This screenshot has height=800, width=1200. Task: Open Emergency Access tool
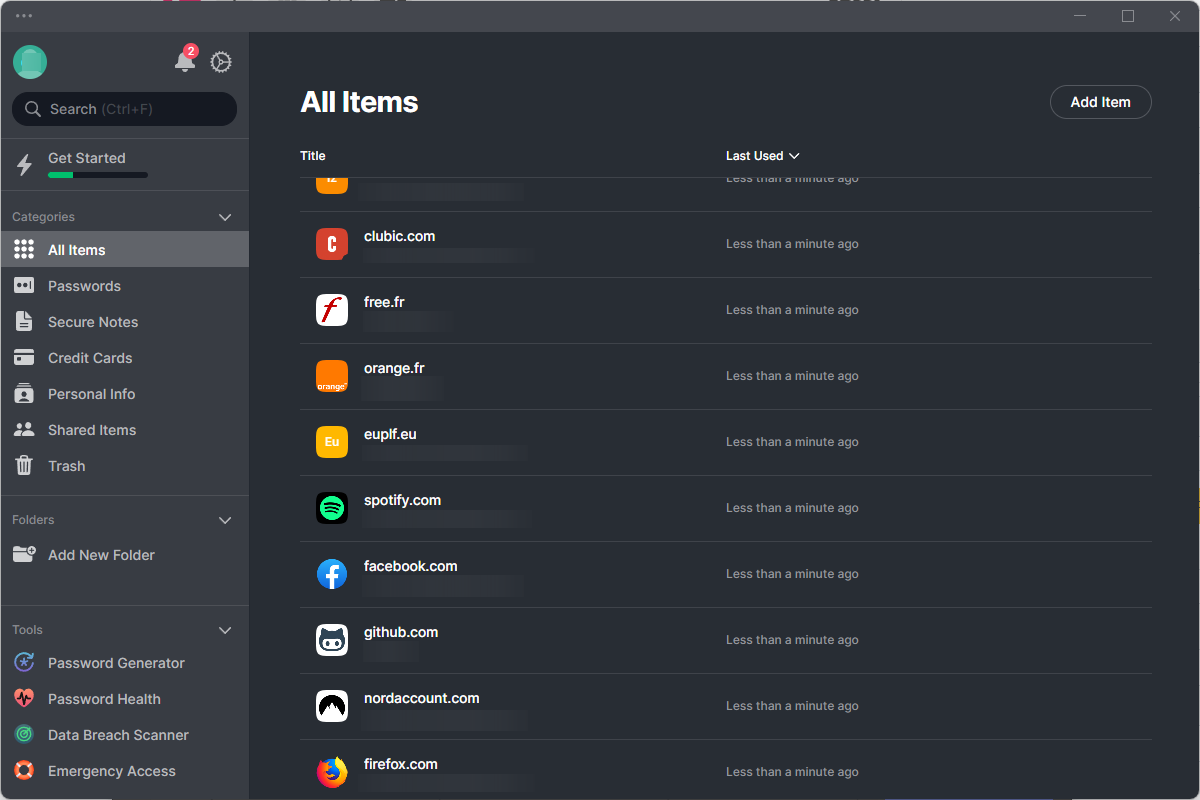(111, 771)
